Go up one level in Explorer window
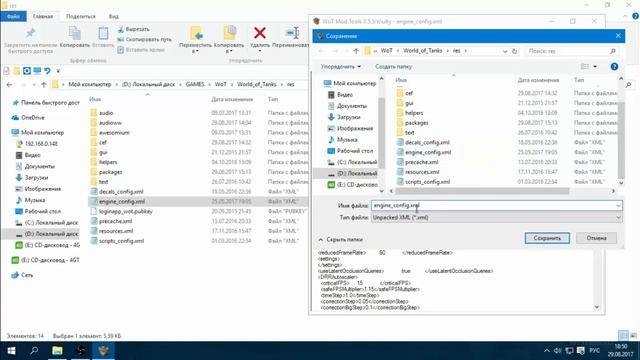 coord(44,84)
